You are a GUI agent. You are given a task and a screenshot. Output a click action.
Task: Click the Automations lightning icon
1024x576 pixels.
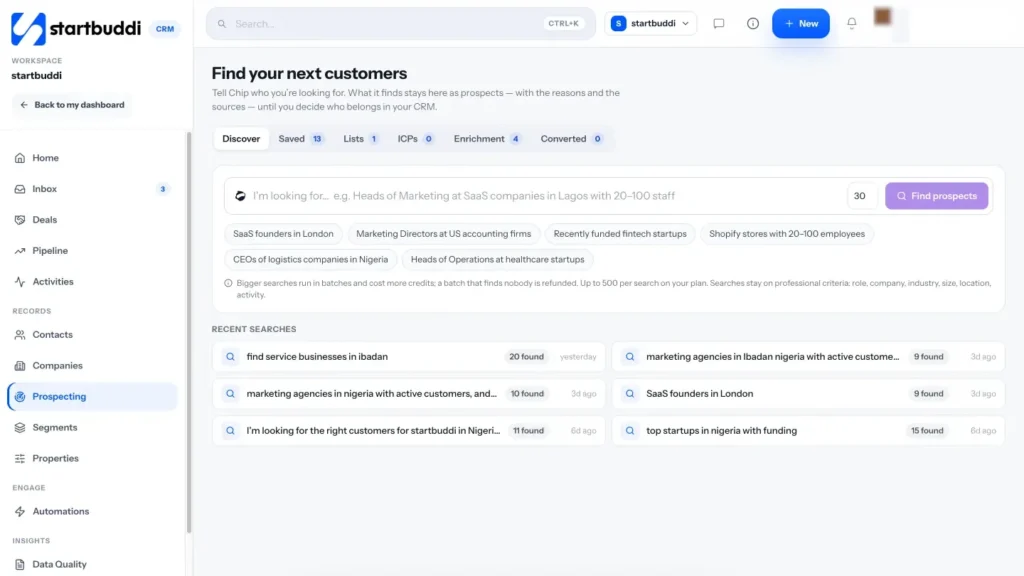pyautogui.click(x=20, y=511)
